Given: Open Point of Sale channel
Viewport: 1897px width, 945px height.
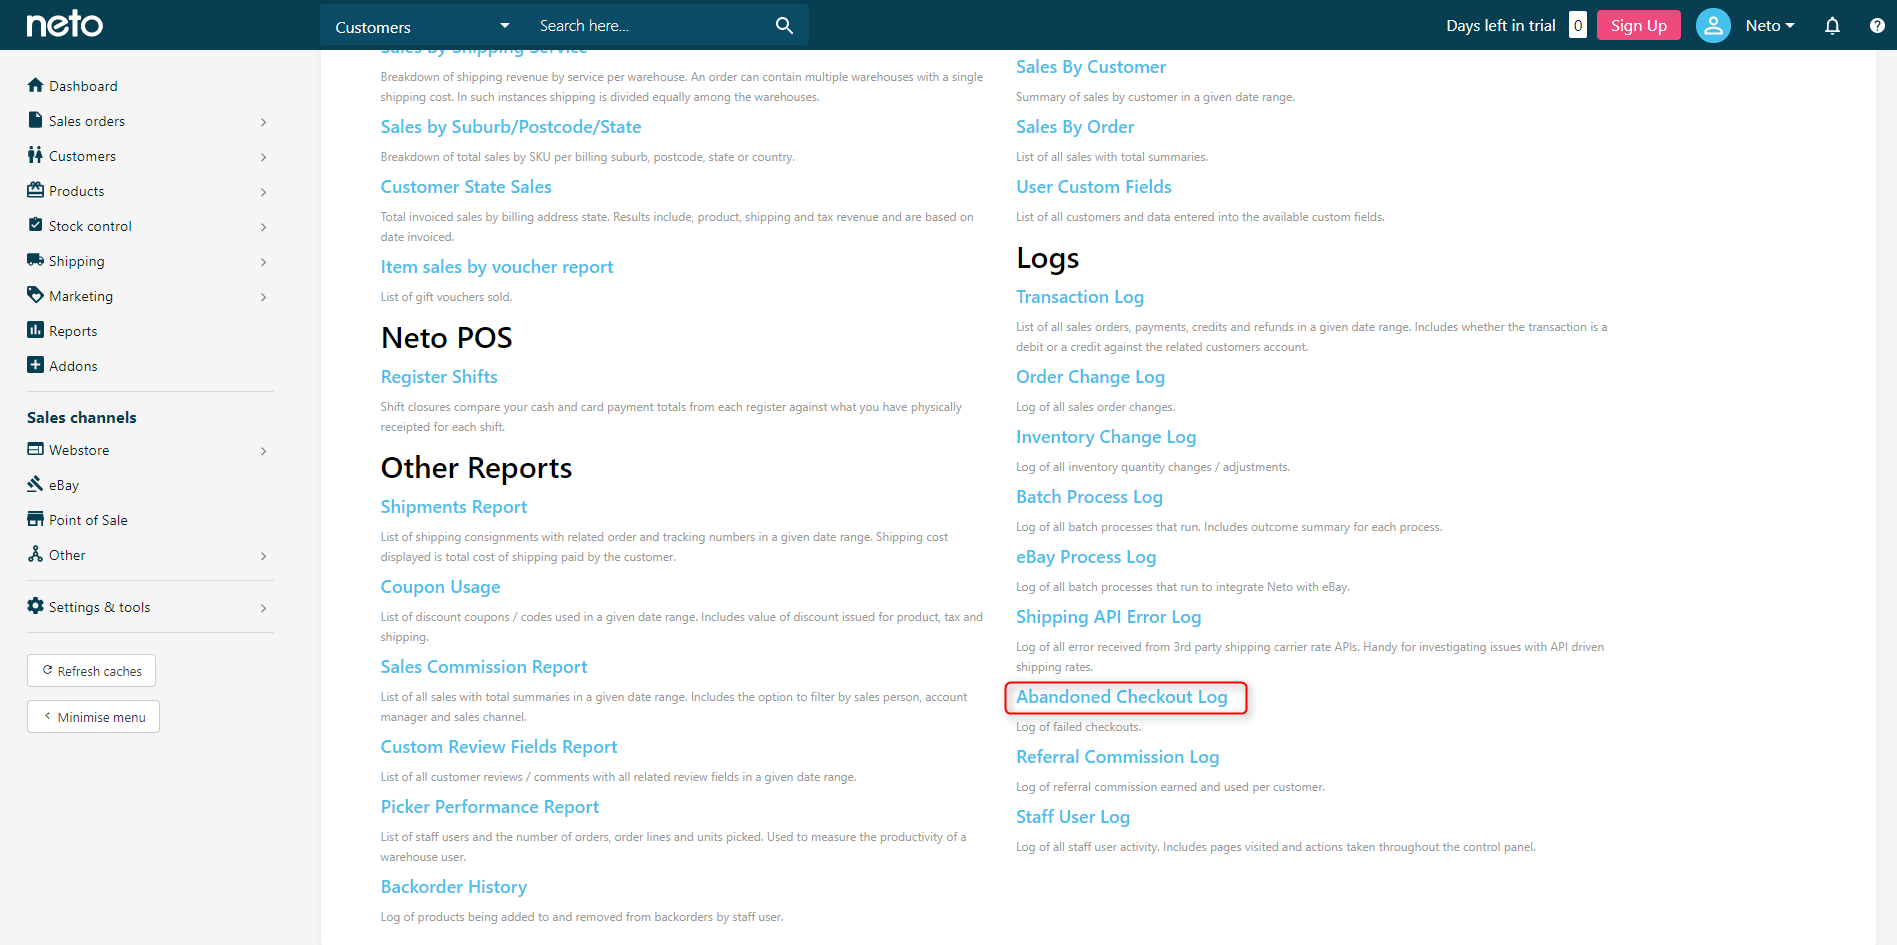Looking at the screenshot, I should 88,520.
